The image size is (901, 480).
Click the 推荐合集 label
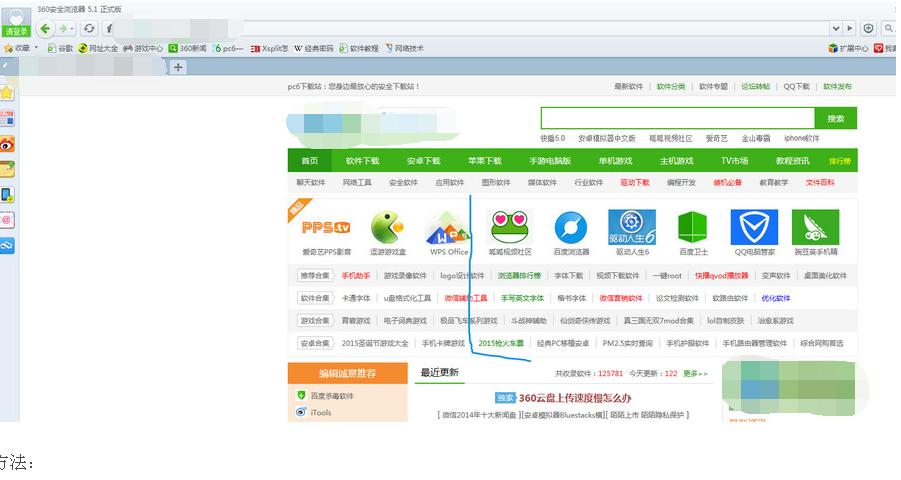pos(315,275)
